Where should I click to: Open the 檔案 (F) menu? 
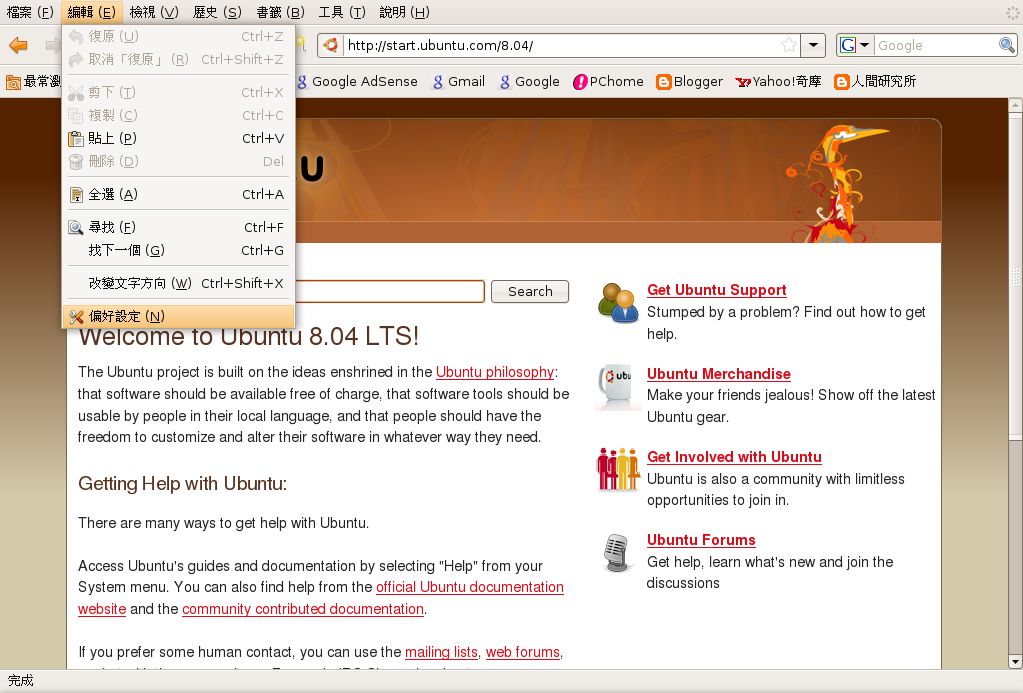coord(30,12)
